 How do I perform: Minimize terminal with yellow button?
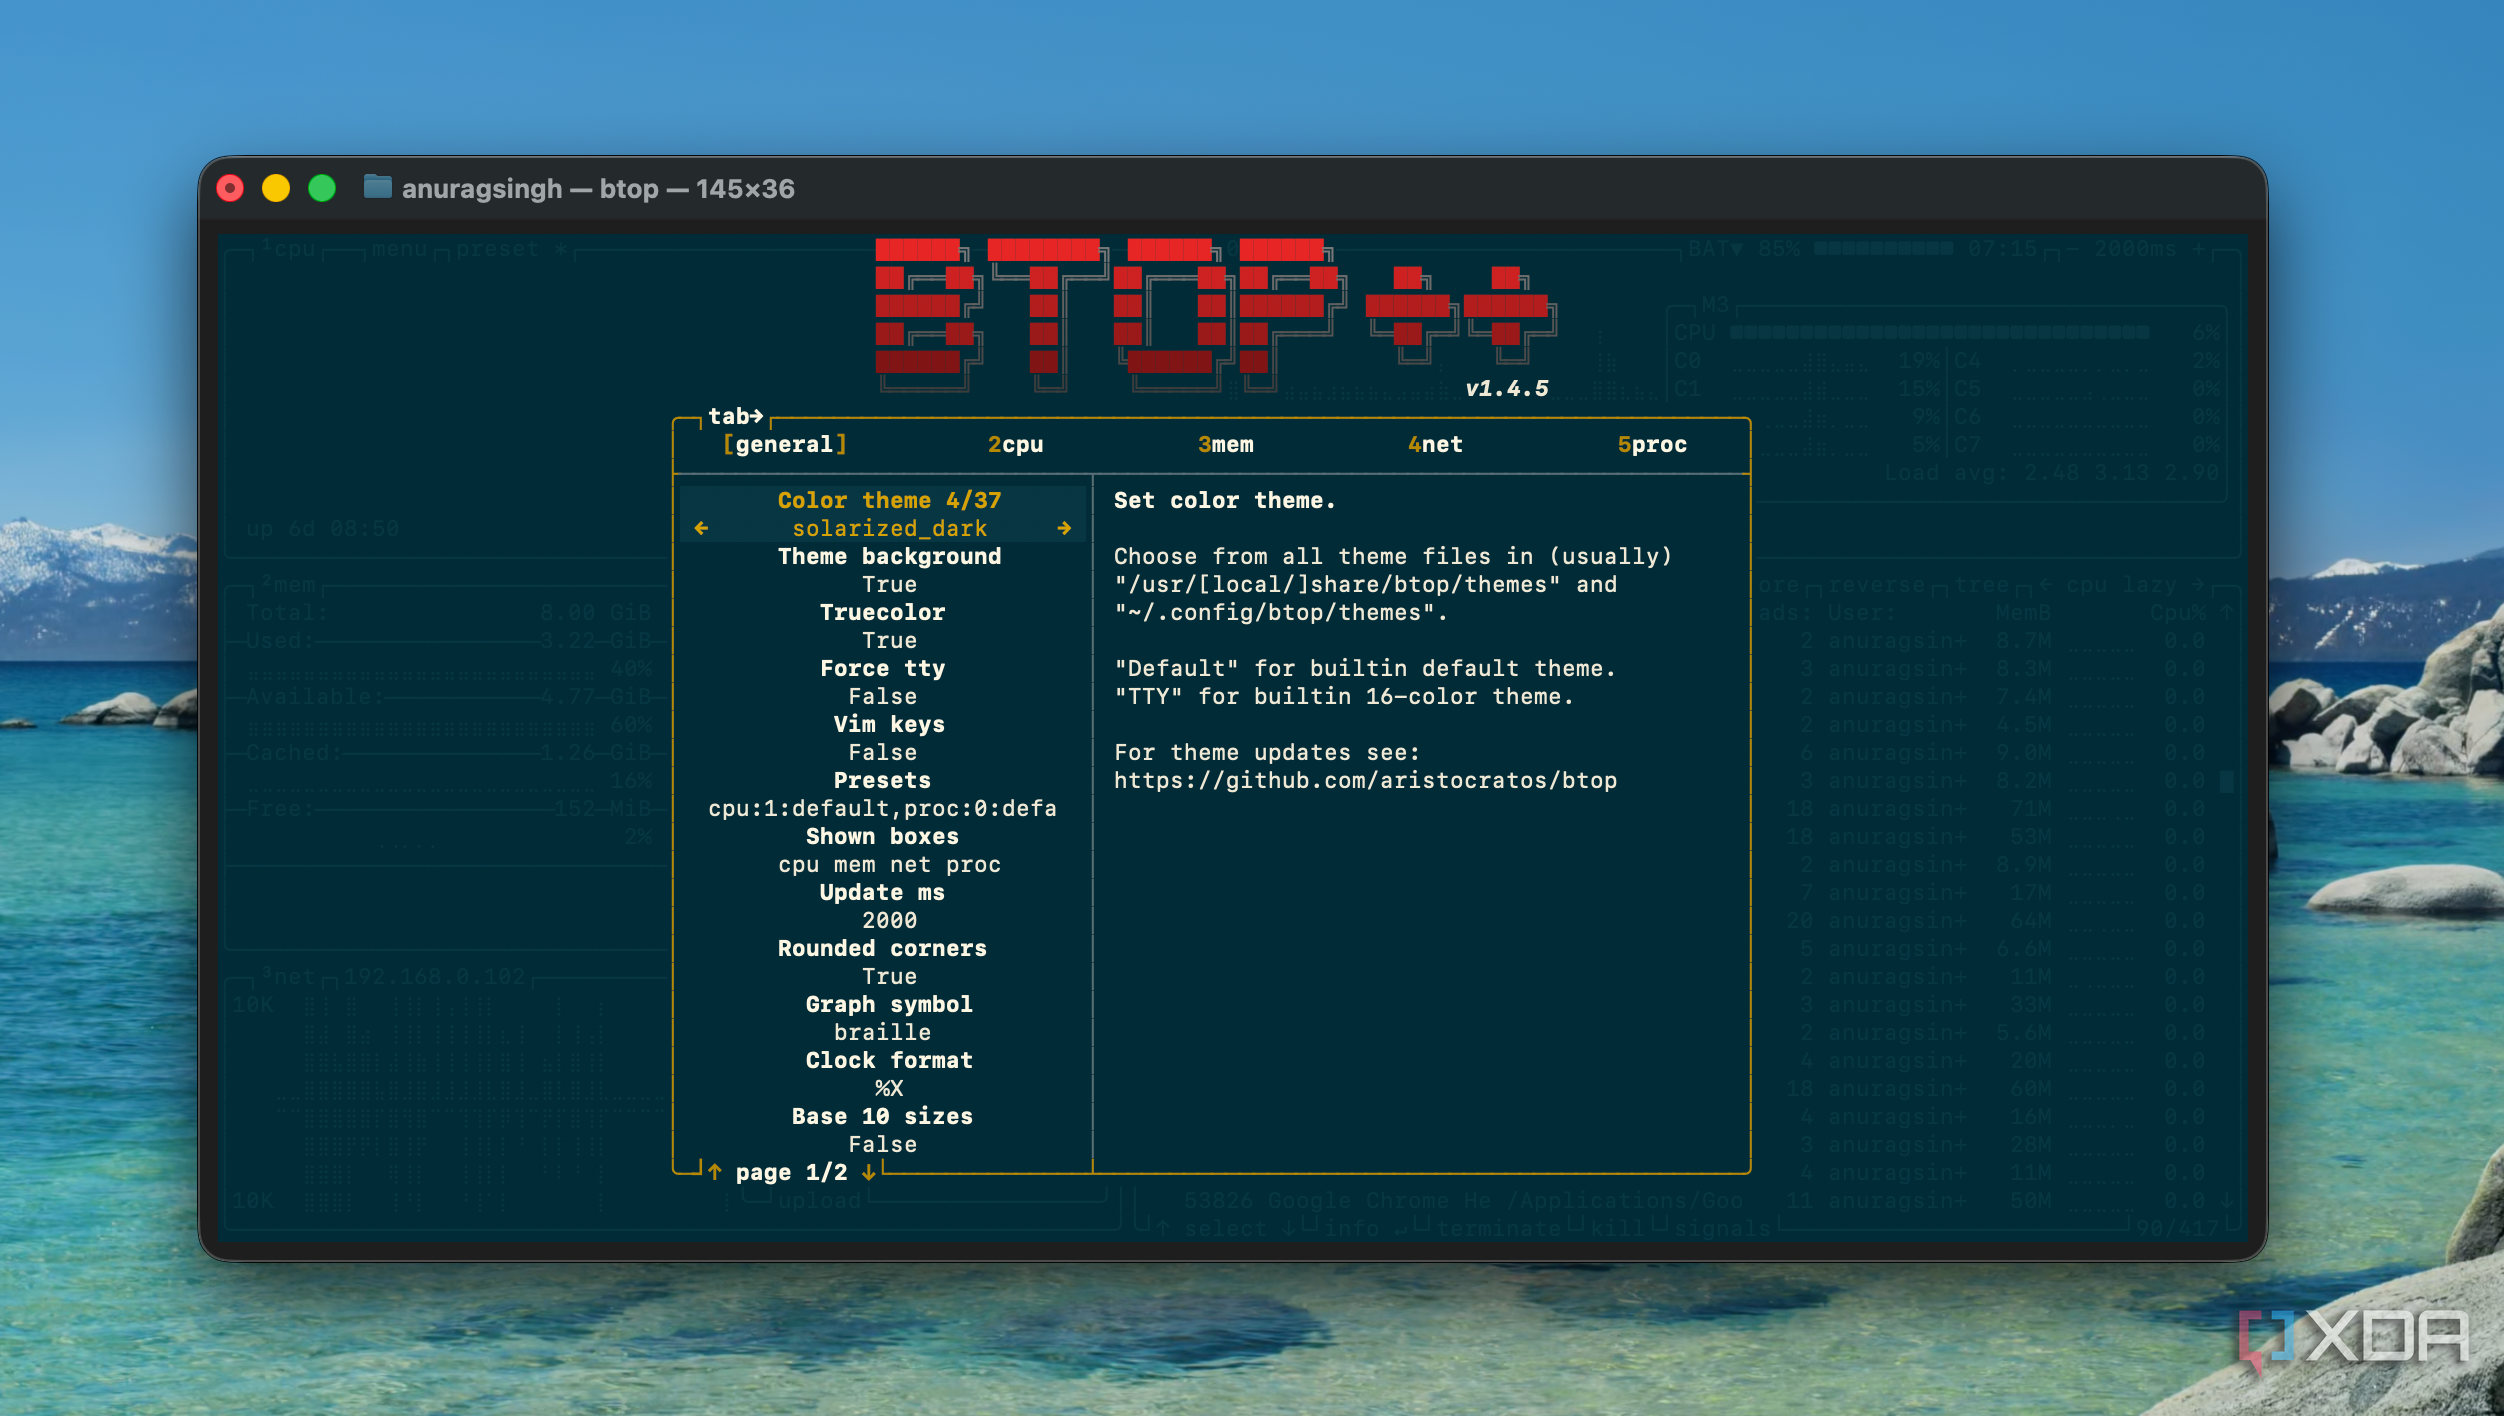tap(276, 188)
